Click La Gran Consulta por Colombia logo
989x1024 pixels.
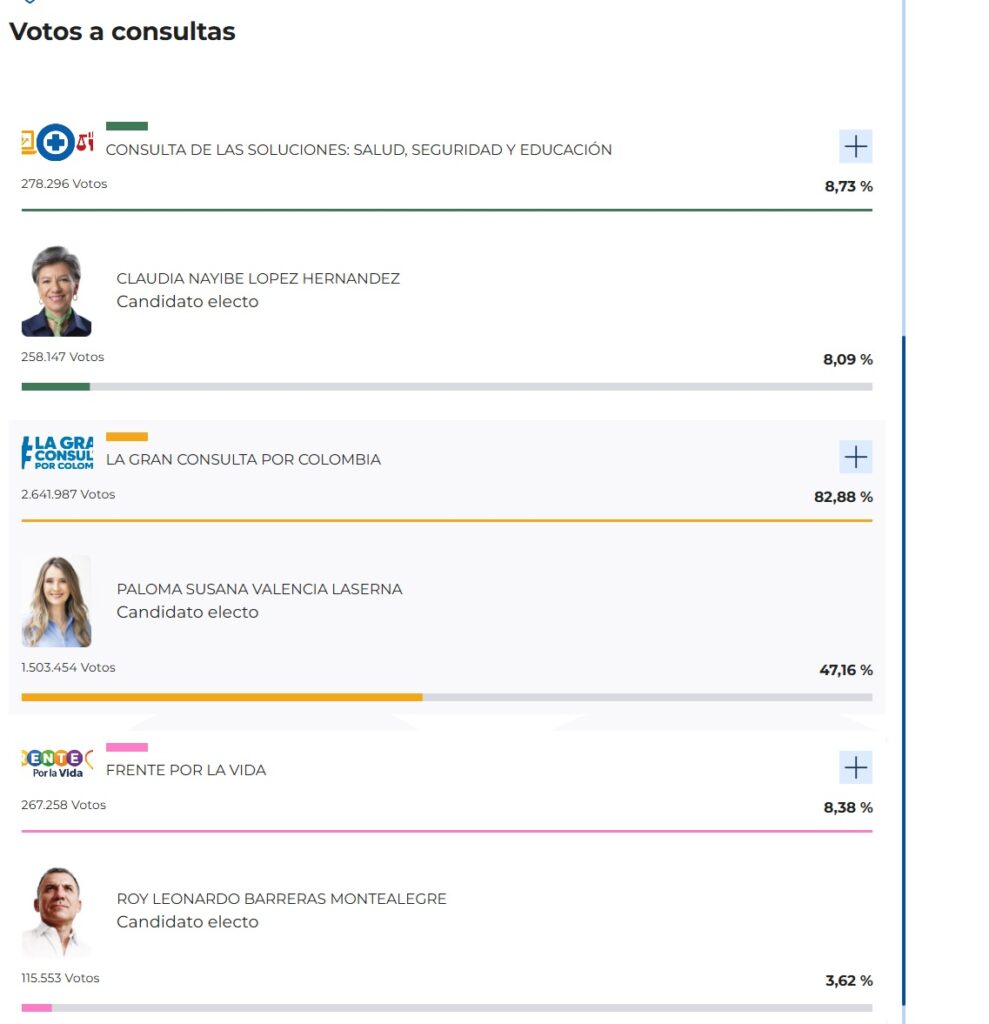57,452
